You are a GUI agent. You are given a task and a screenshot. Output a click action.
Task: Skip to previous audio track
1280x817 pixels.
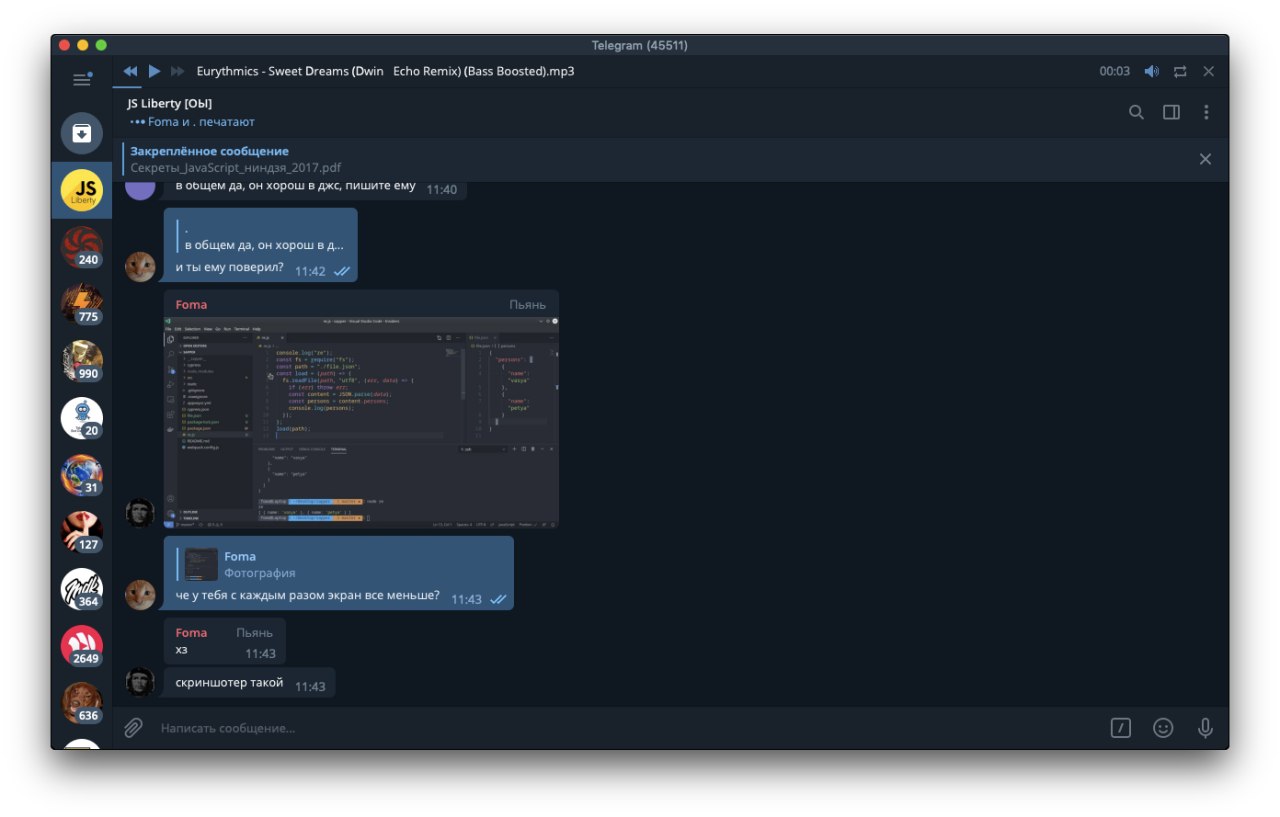click(130, 71)
